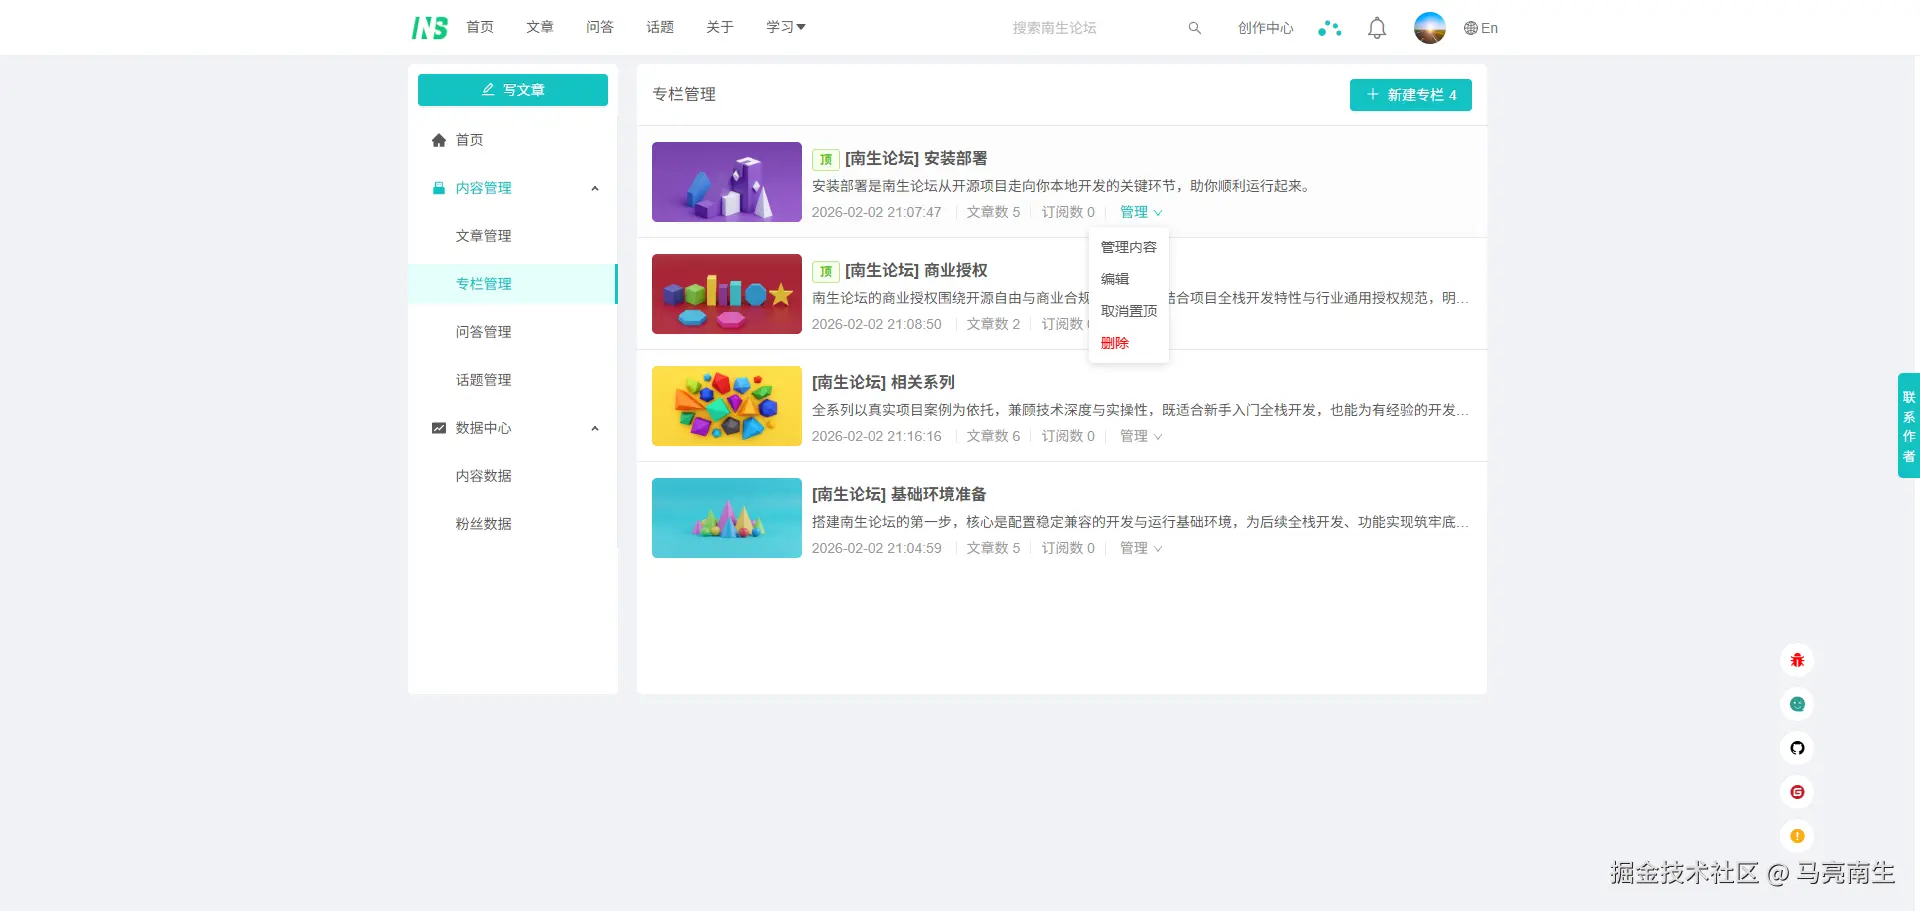Open the GitHub link icon
Image resolution: width=1920 pixels, height=911 pixels.
pyautogui.click(x=1797, y=748)
